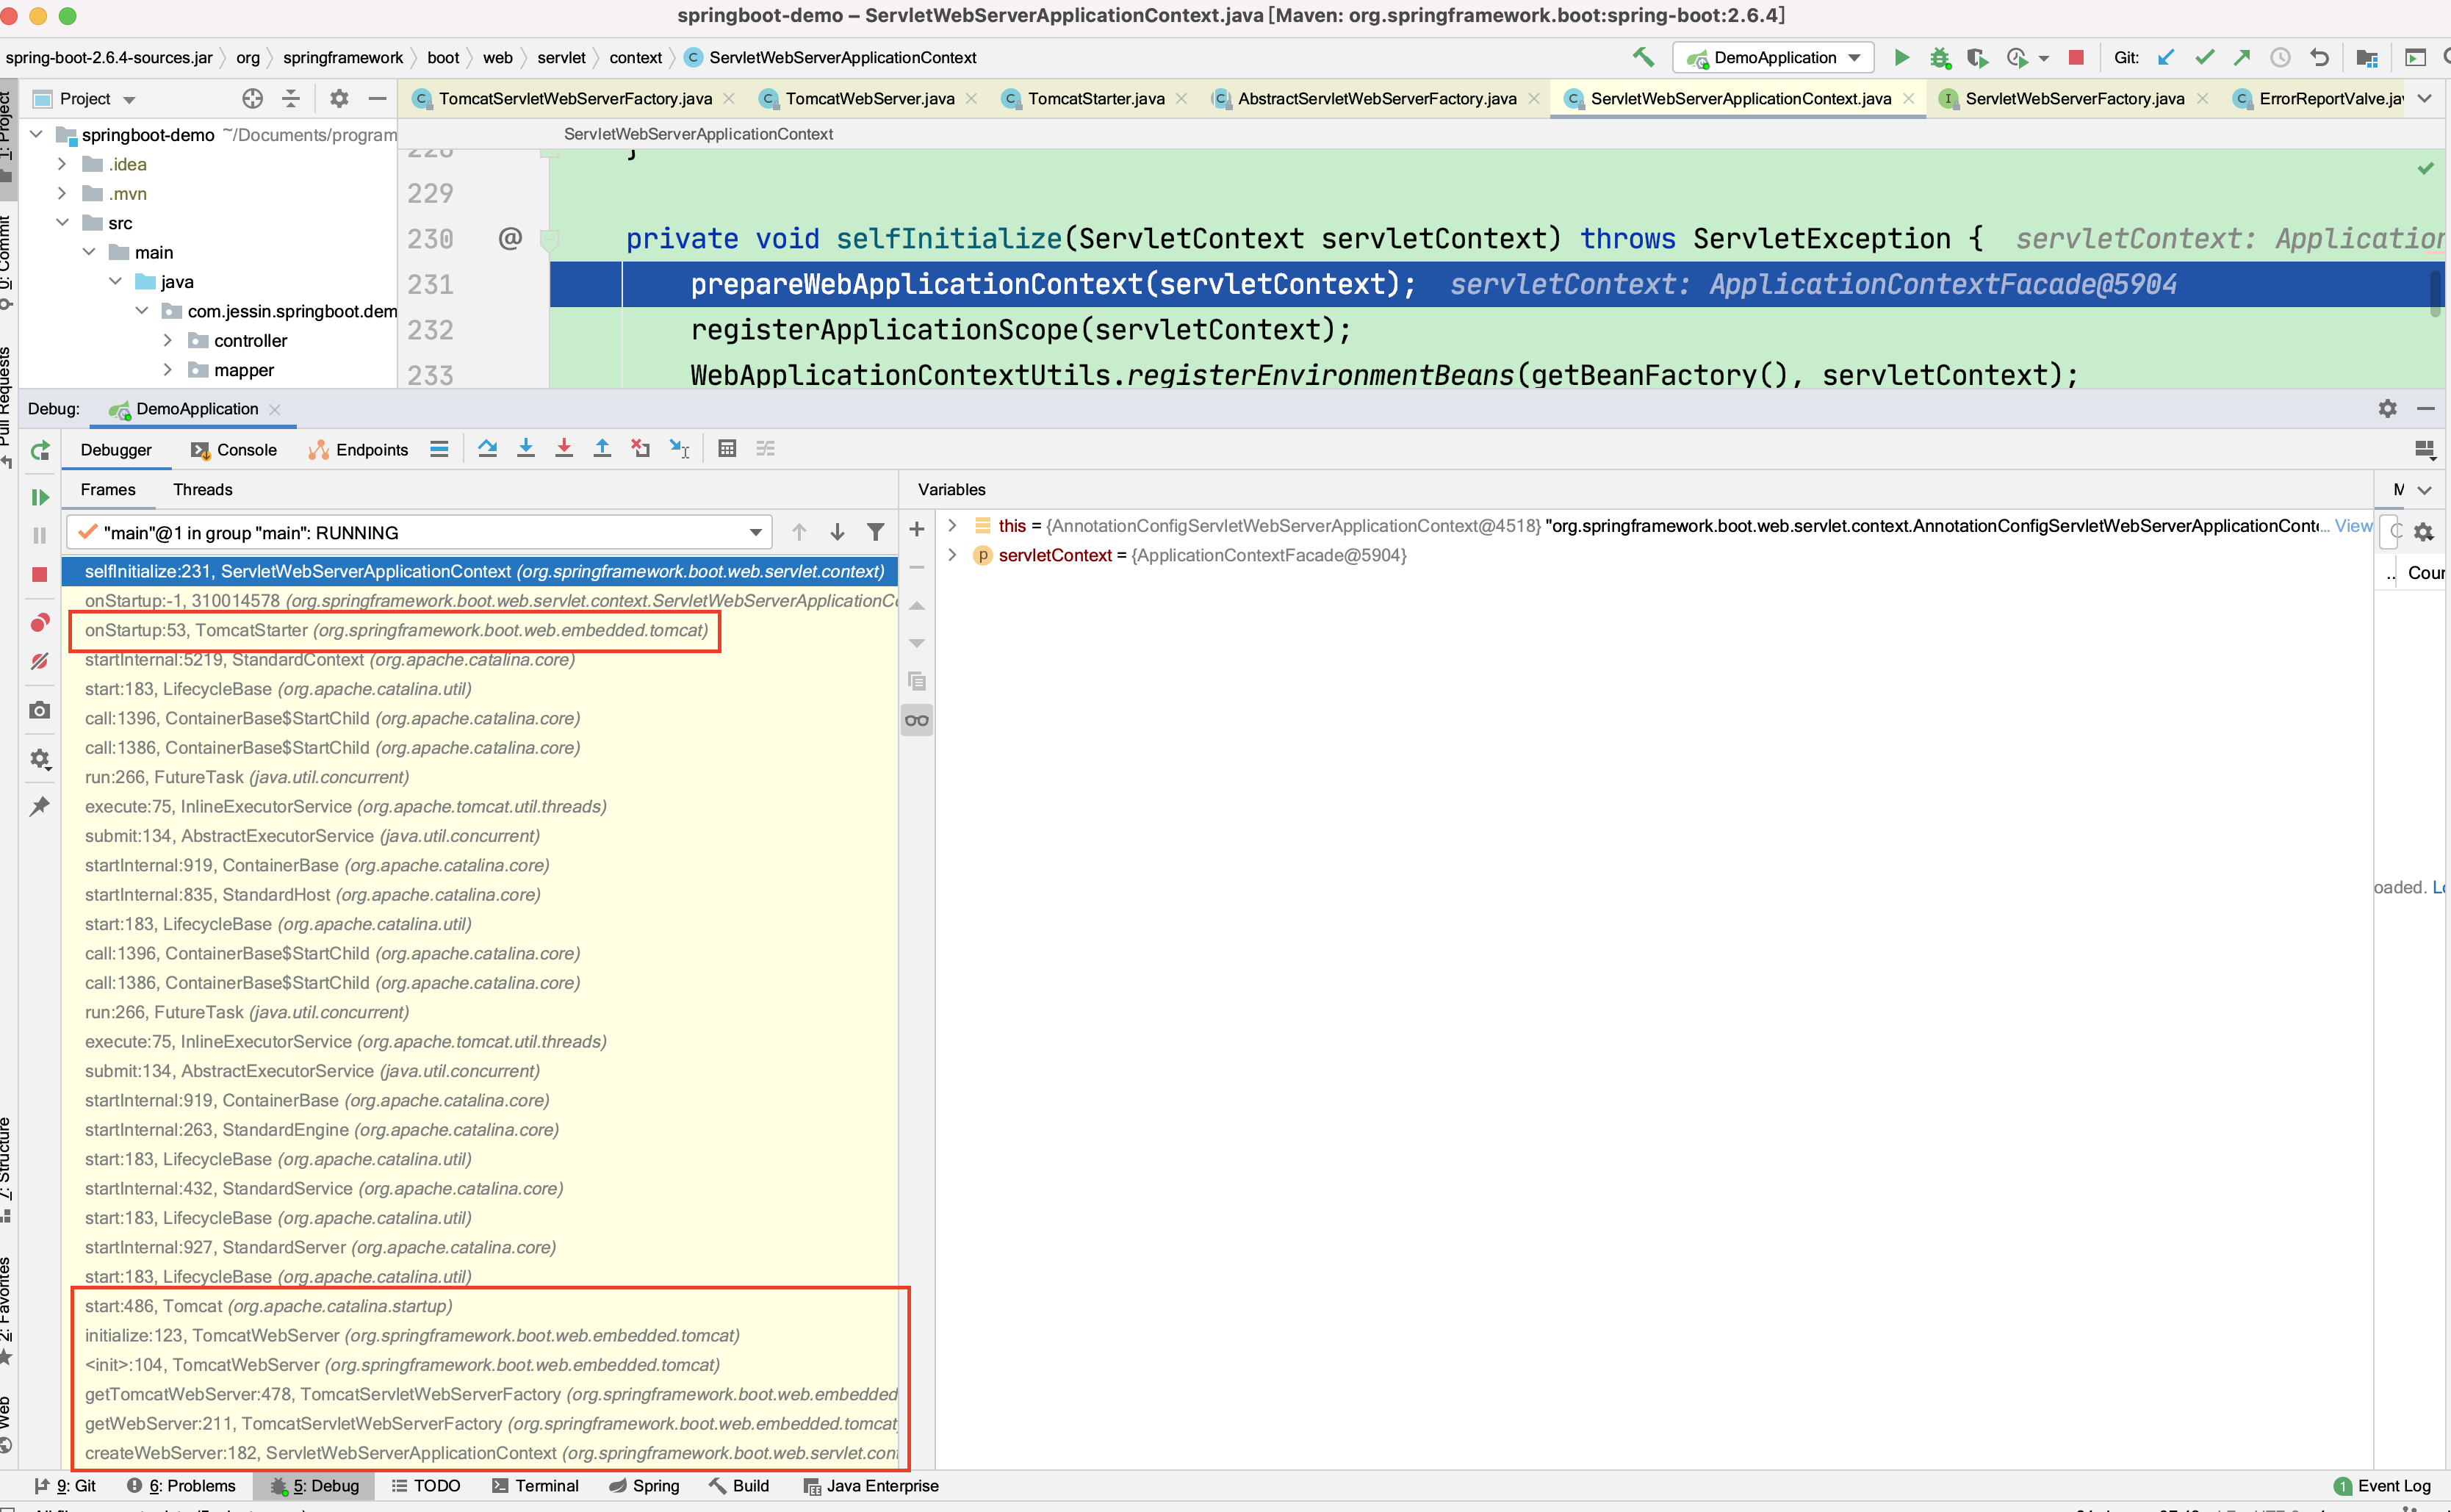Toggle the frames filter in the Frames panel

pyautogui.click(x=876, y=531)
